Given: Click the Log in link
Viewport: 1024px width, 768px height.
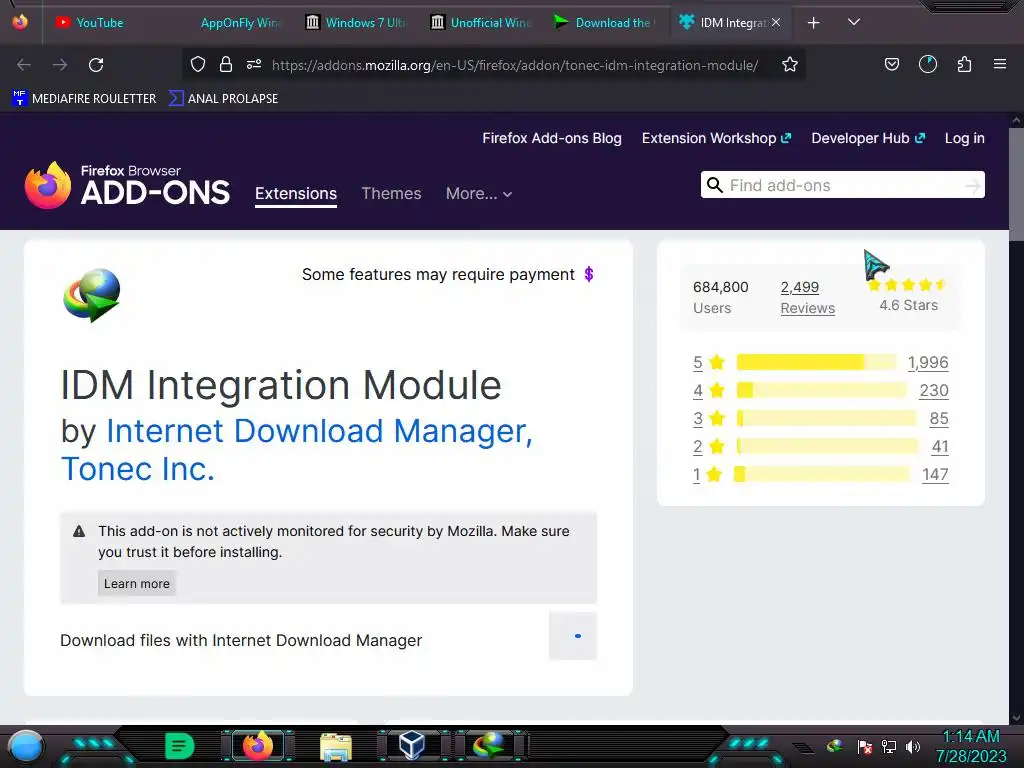Looking at the screenshot, I should tap(965, 138).
